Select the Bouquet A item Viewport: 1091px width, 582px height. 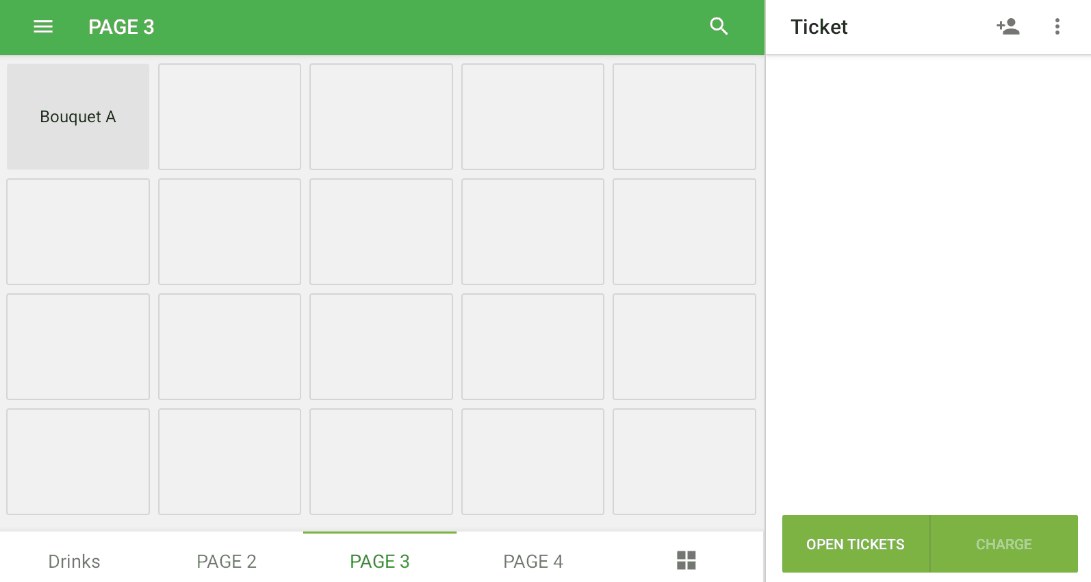77,116
